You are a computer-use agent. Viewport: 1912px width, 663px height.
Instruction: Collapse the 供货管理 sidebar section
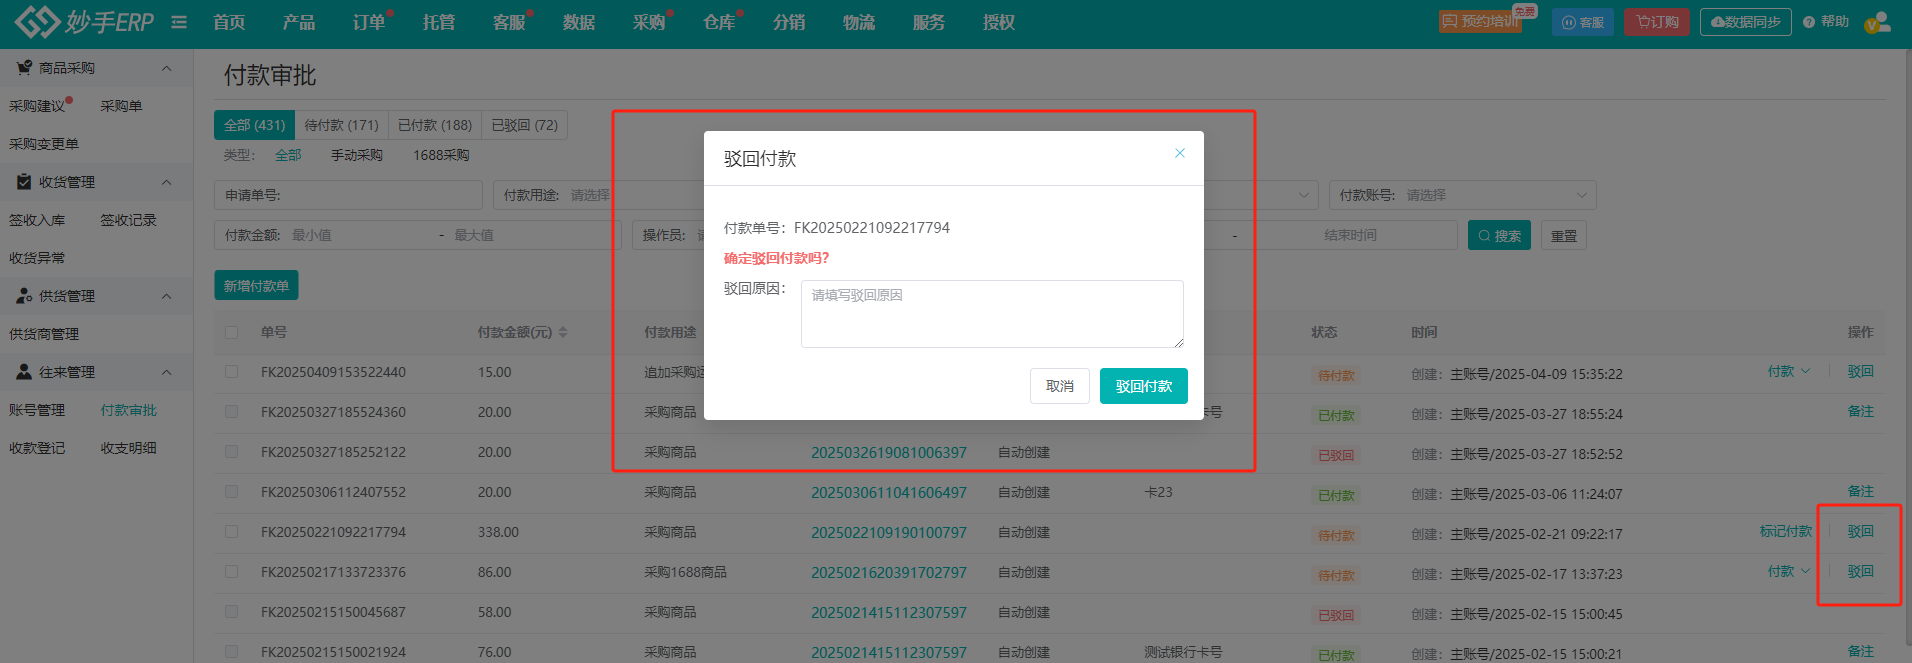(167, 296)
